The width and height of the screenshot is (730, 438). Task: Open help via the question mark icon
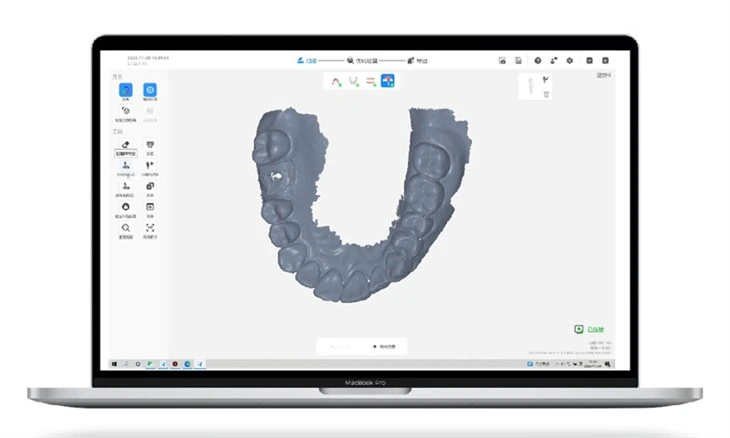coord(538,61)
